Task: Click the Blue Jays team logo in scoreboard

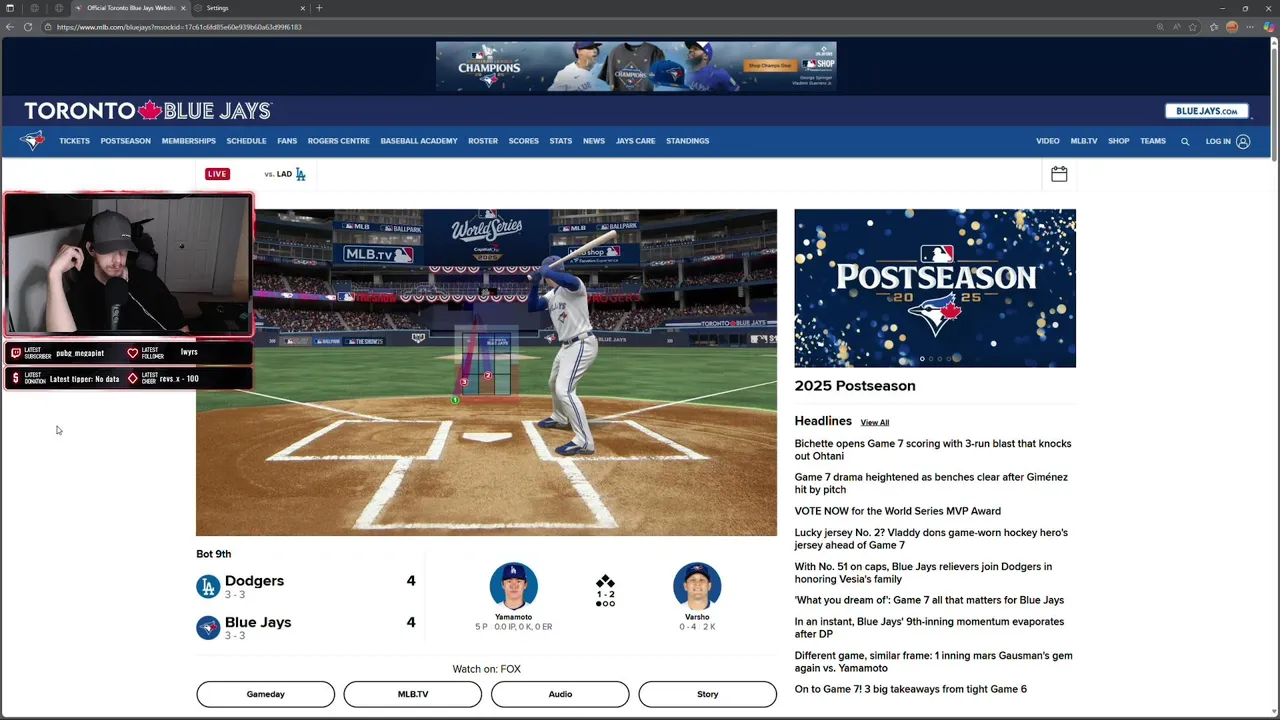Action: (x=208, y=628)
